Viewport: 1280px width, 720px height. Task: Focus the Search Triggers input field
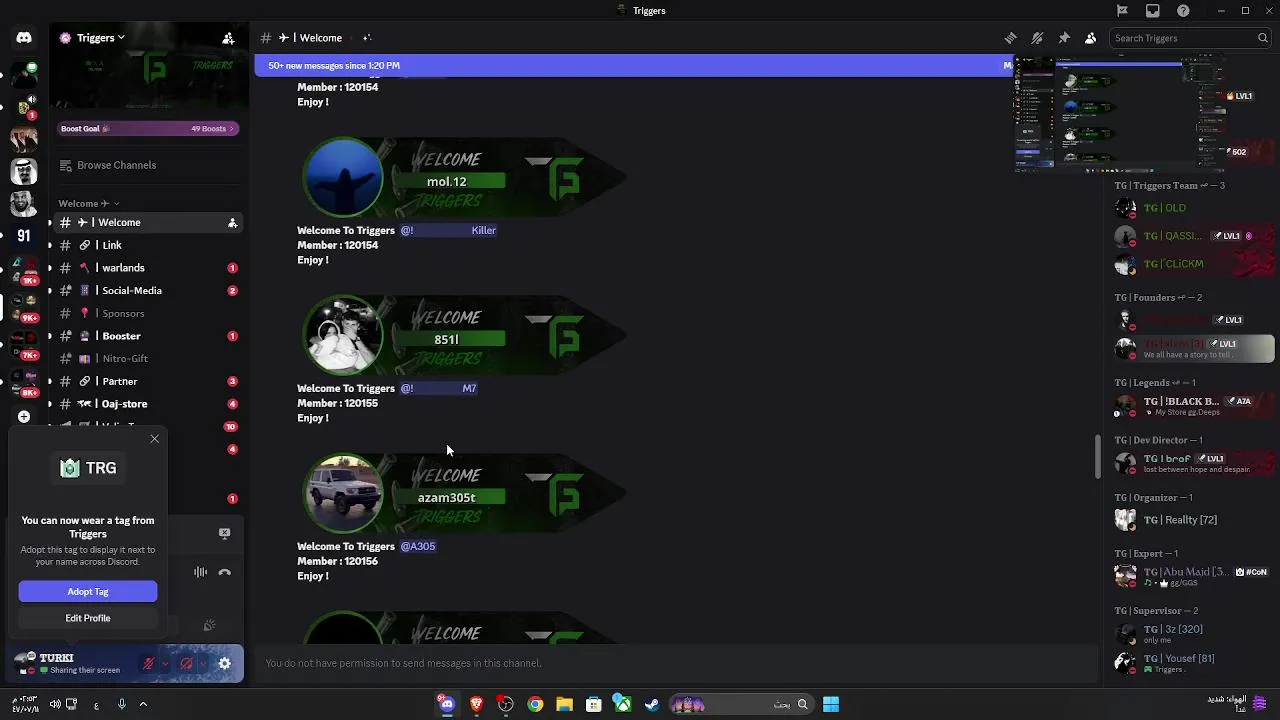coord(1189,38)
